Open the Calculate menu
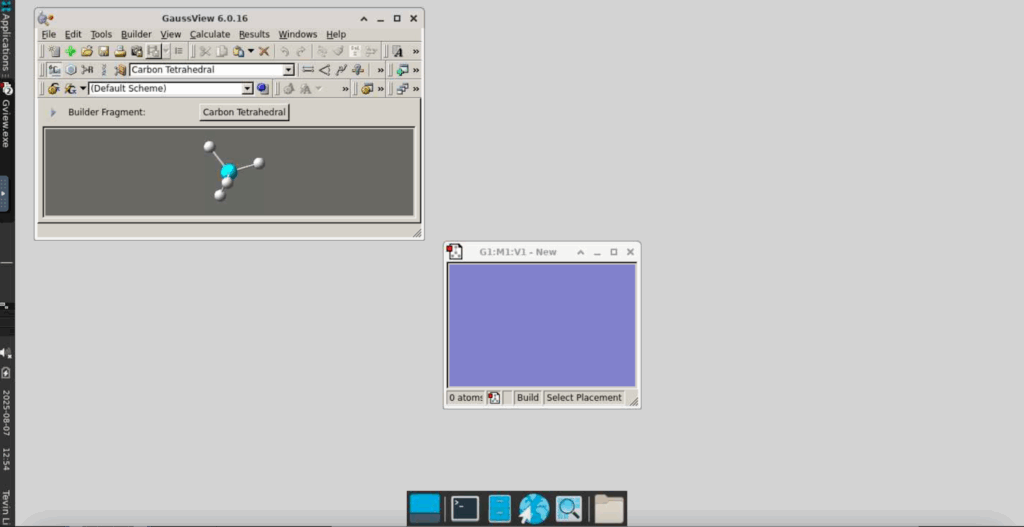The width and height of the screenshot is (1024, 527). 210,34
